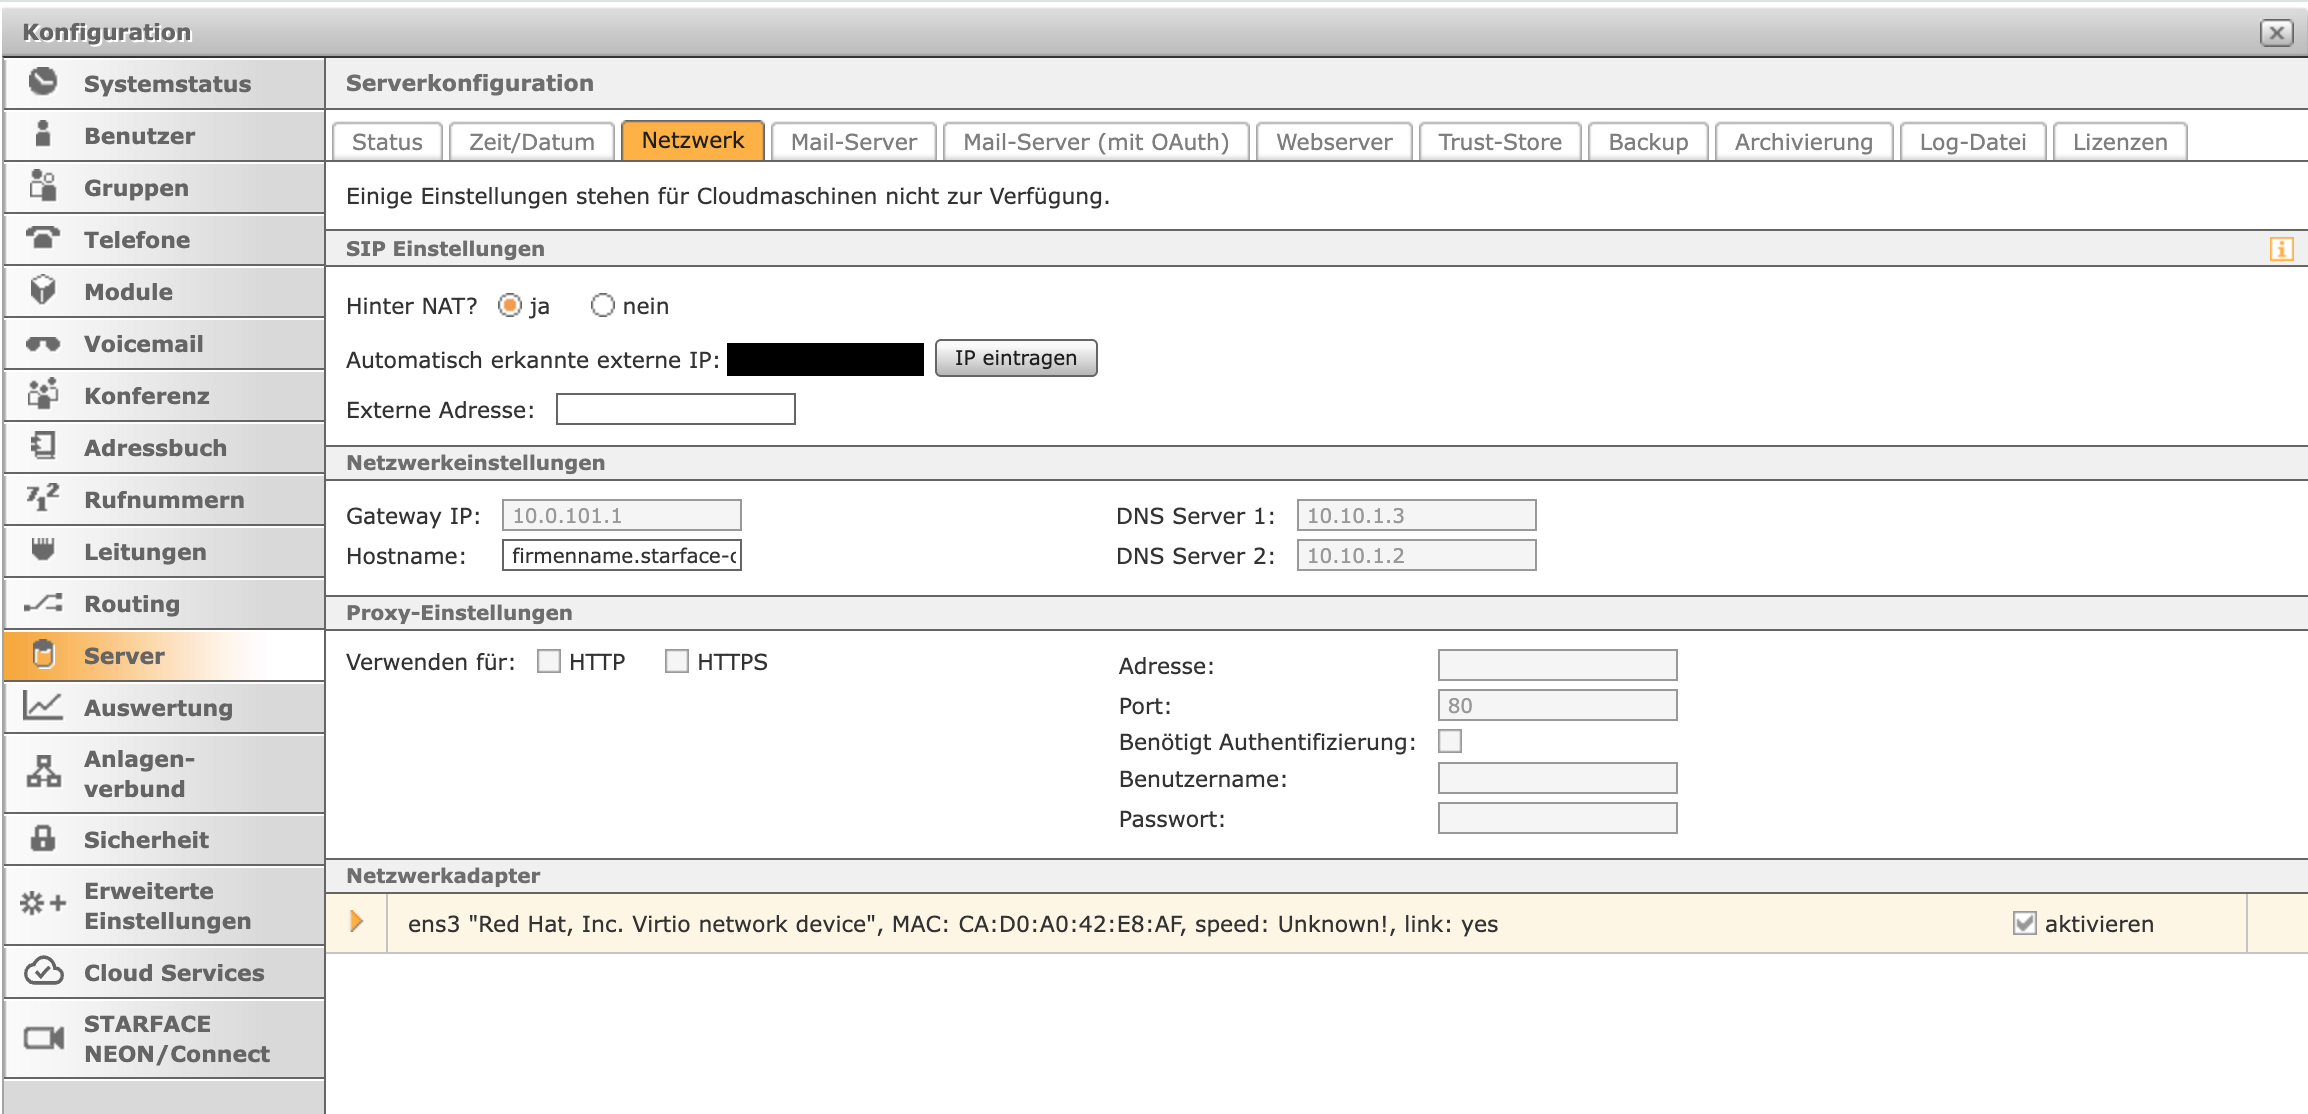Open the Webserver tab

1334,142
